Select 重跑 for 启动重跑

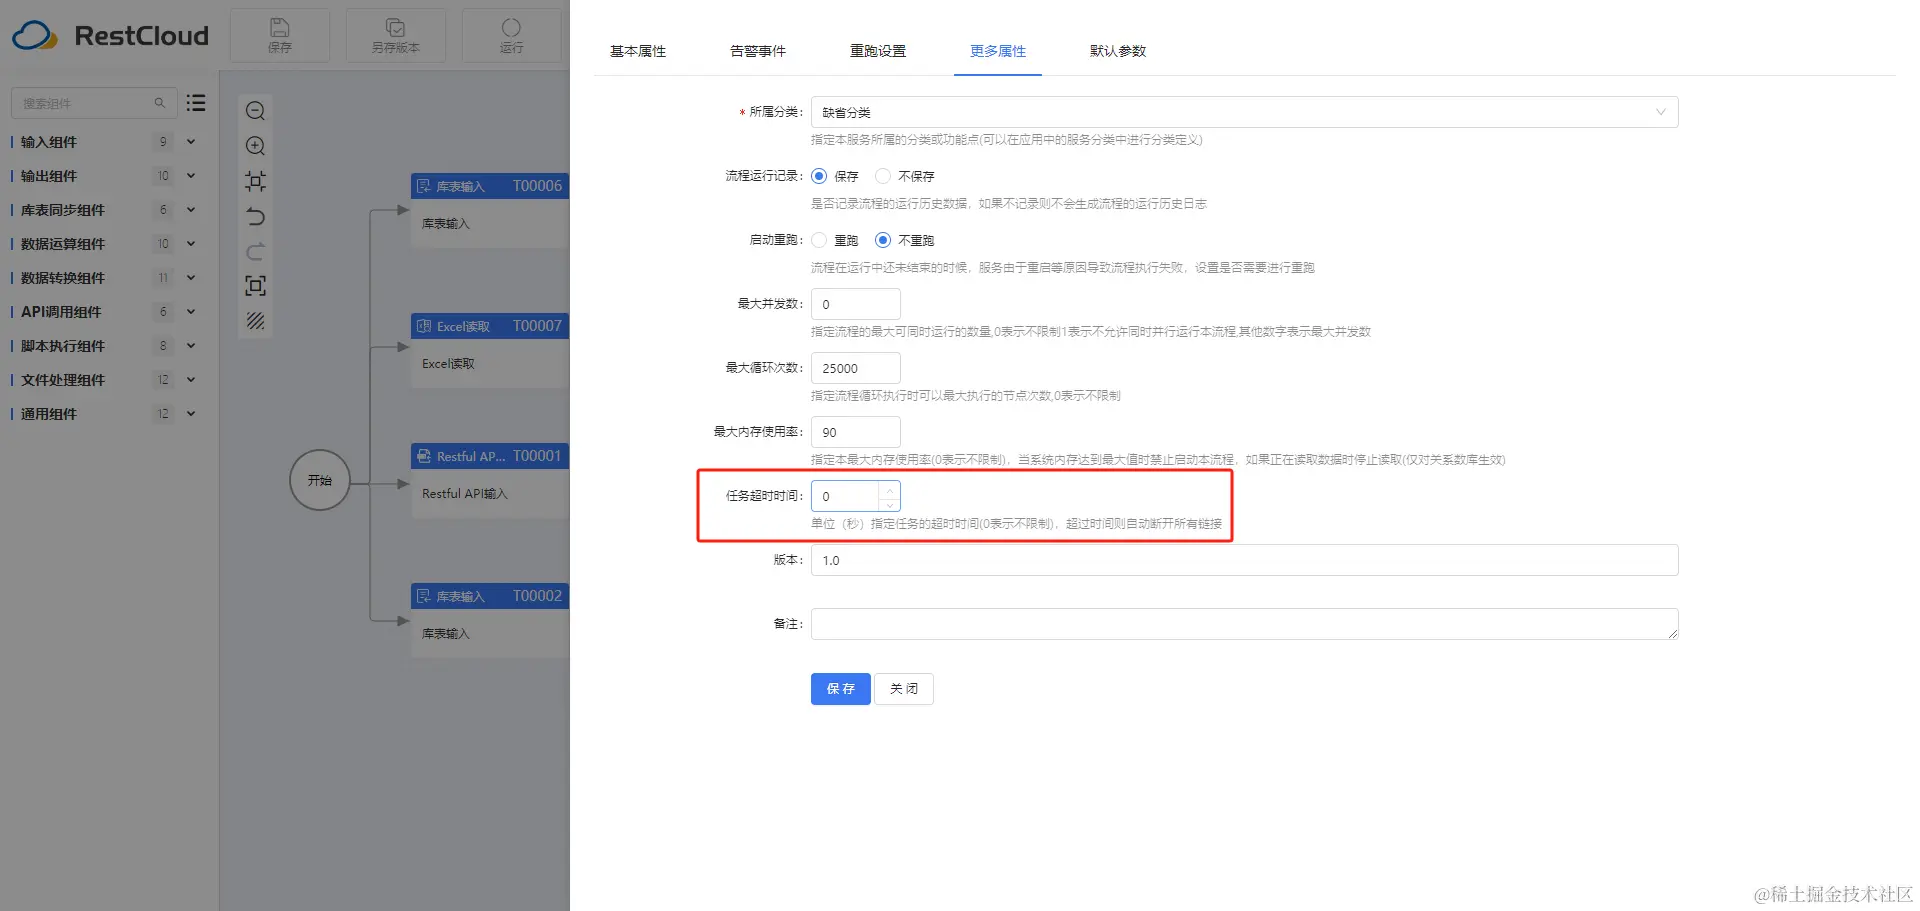pos(819,240)
